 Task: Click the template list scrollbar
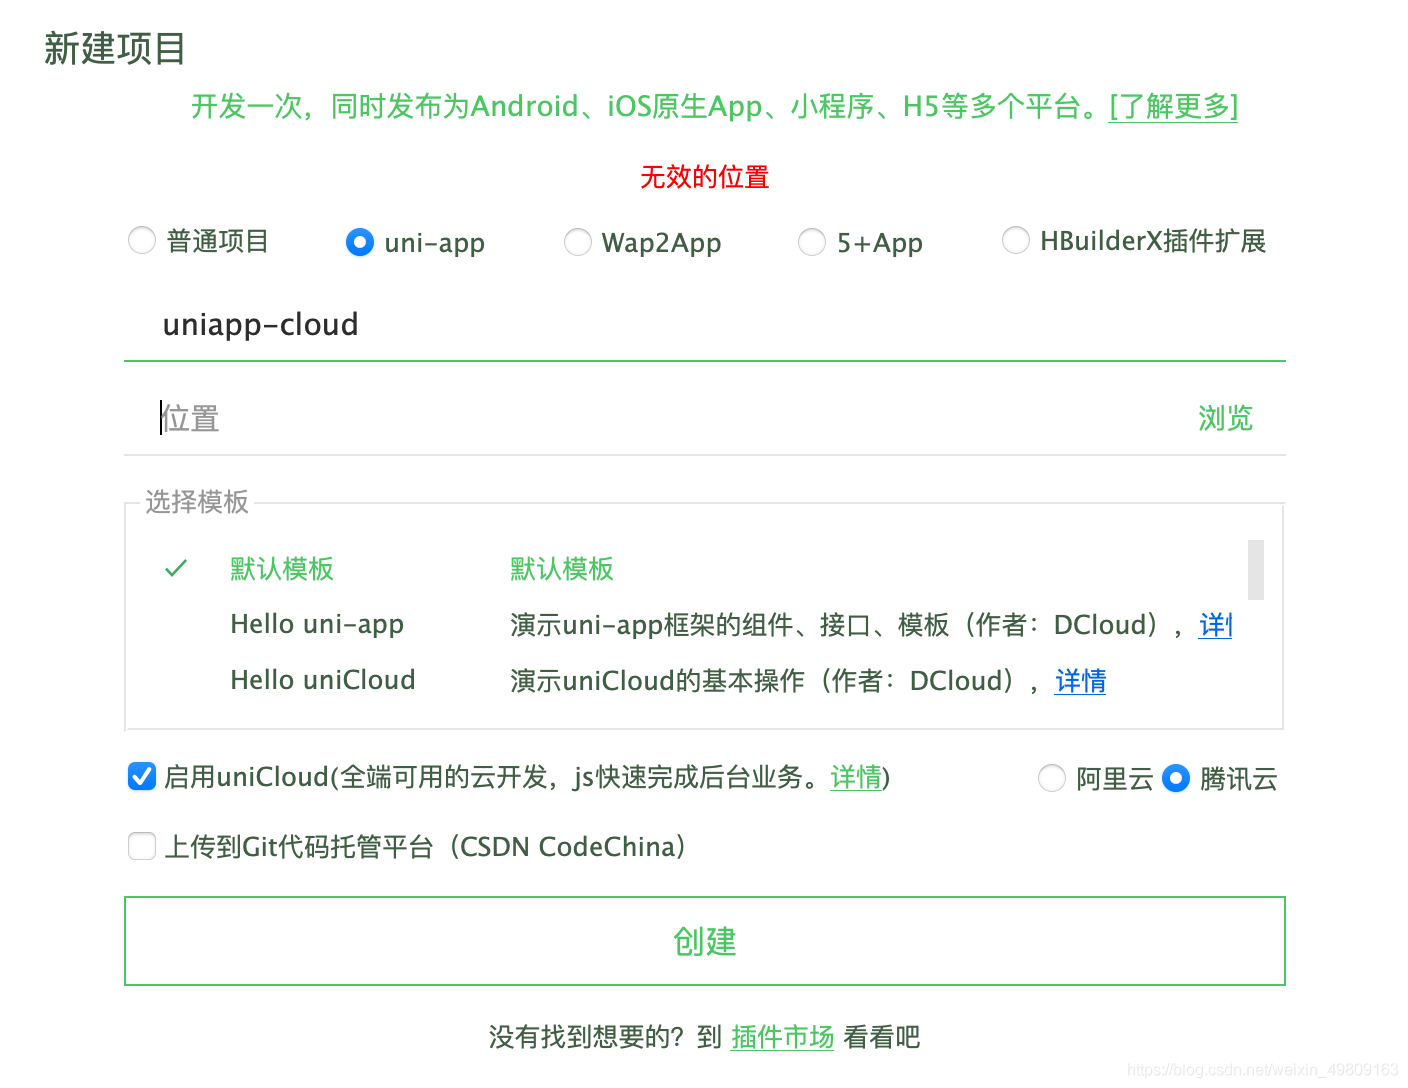(1256, 570)
